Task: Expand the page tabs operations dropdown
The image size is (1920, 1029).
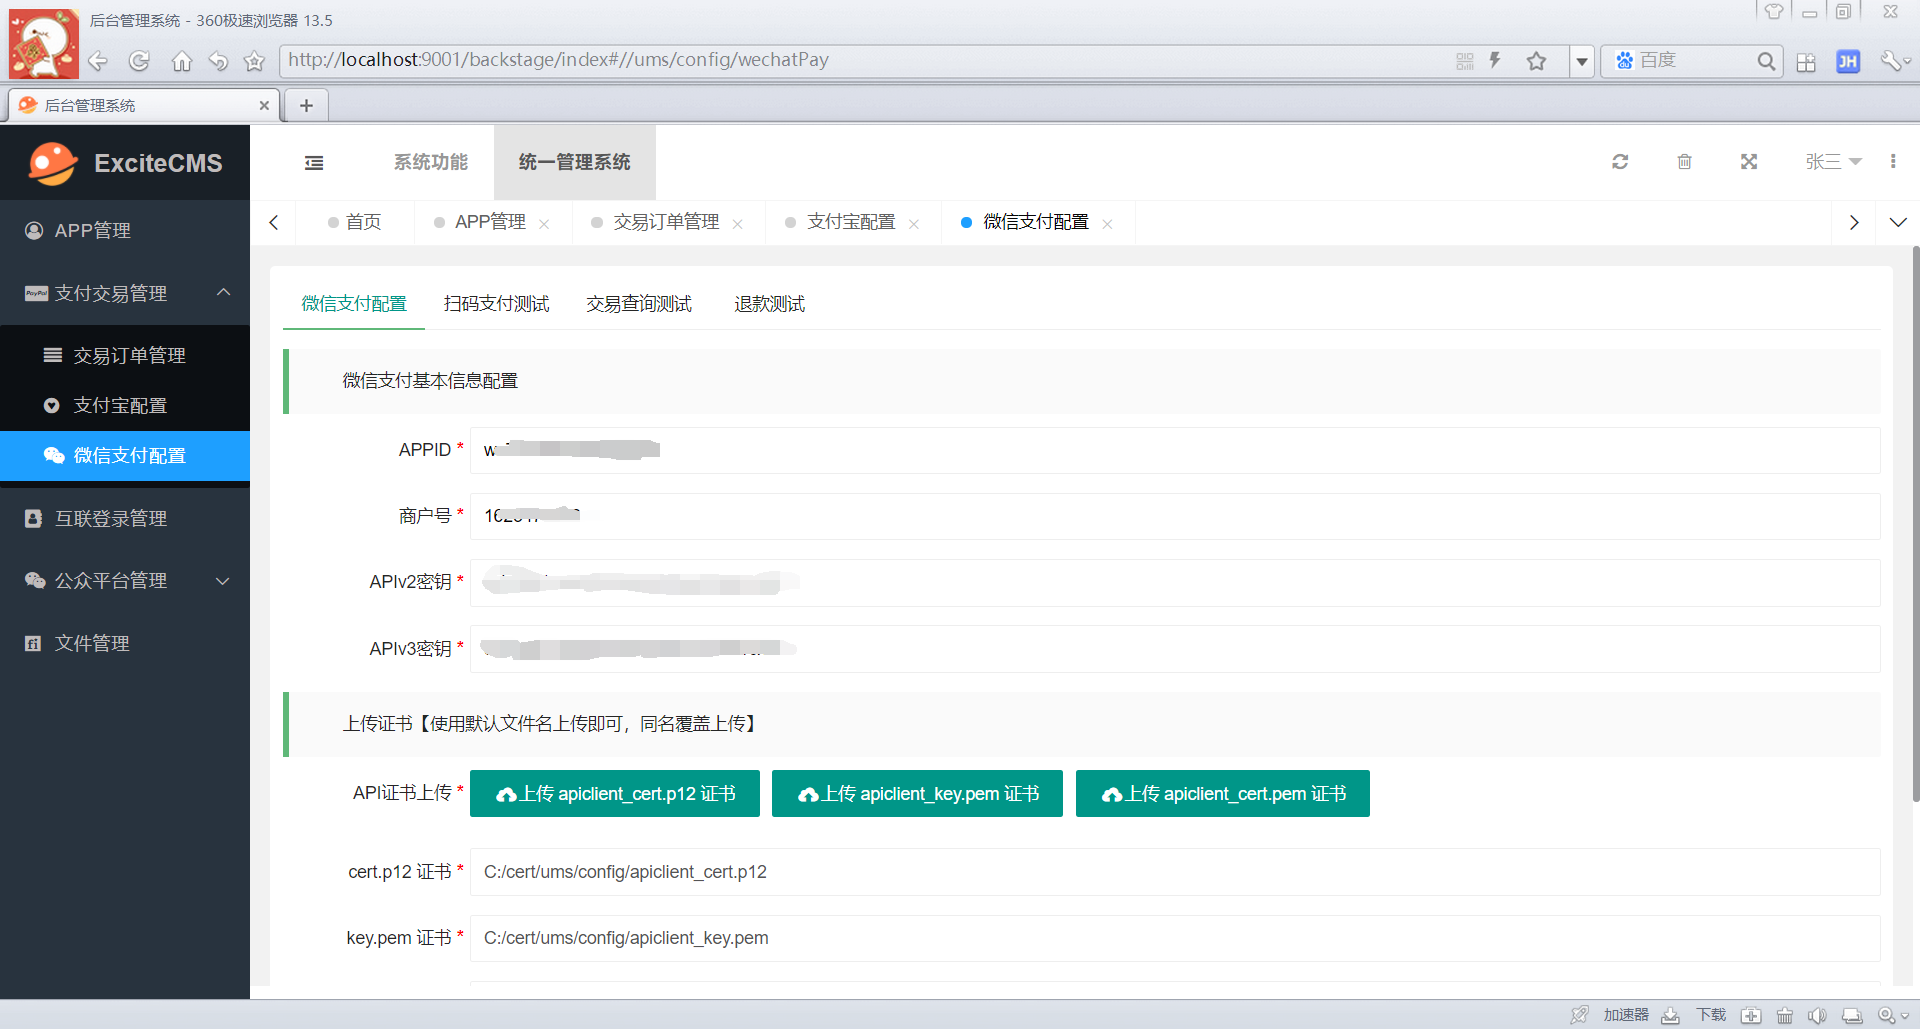Action: [1898, 222]
